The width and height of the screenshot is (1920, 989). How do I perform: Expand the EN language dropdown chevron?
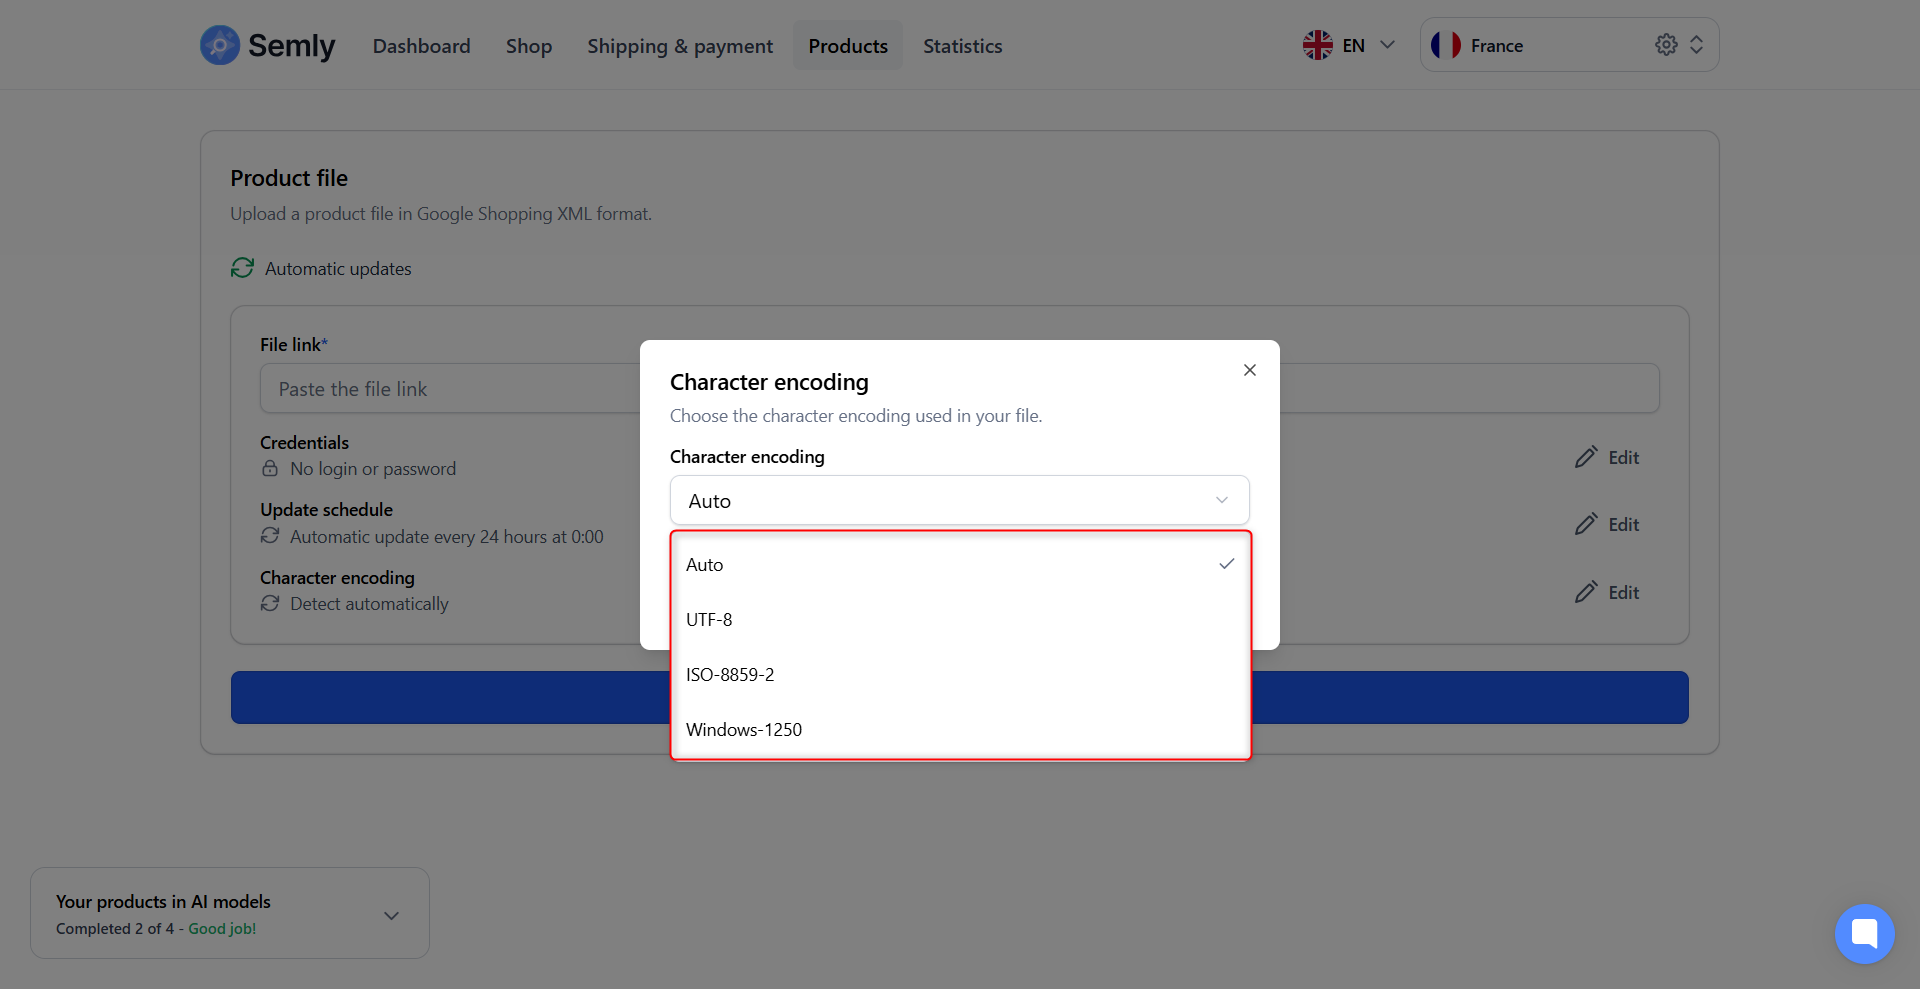pos(1387,45)
